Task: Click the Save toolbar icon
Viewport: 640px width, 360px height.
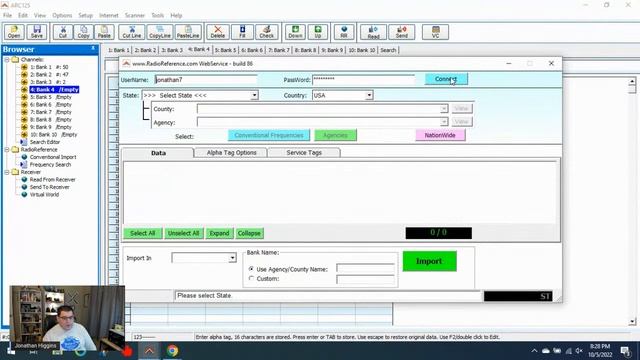Action: (x=37, y=32)
